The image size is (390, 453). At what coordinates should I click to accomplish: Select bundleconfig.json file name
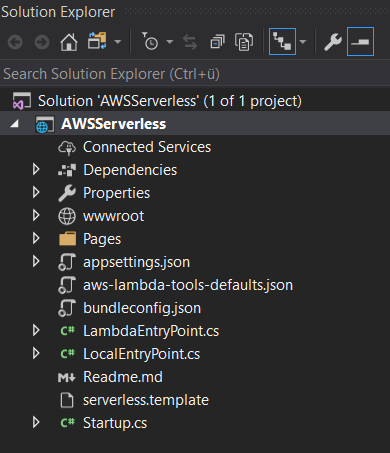coord(142,308)
